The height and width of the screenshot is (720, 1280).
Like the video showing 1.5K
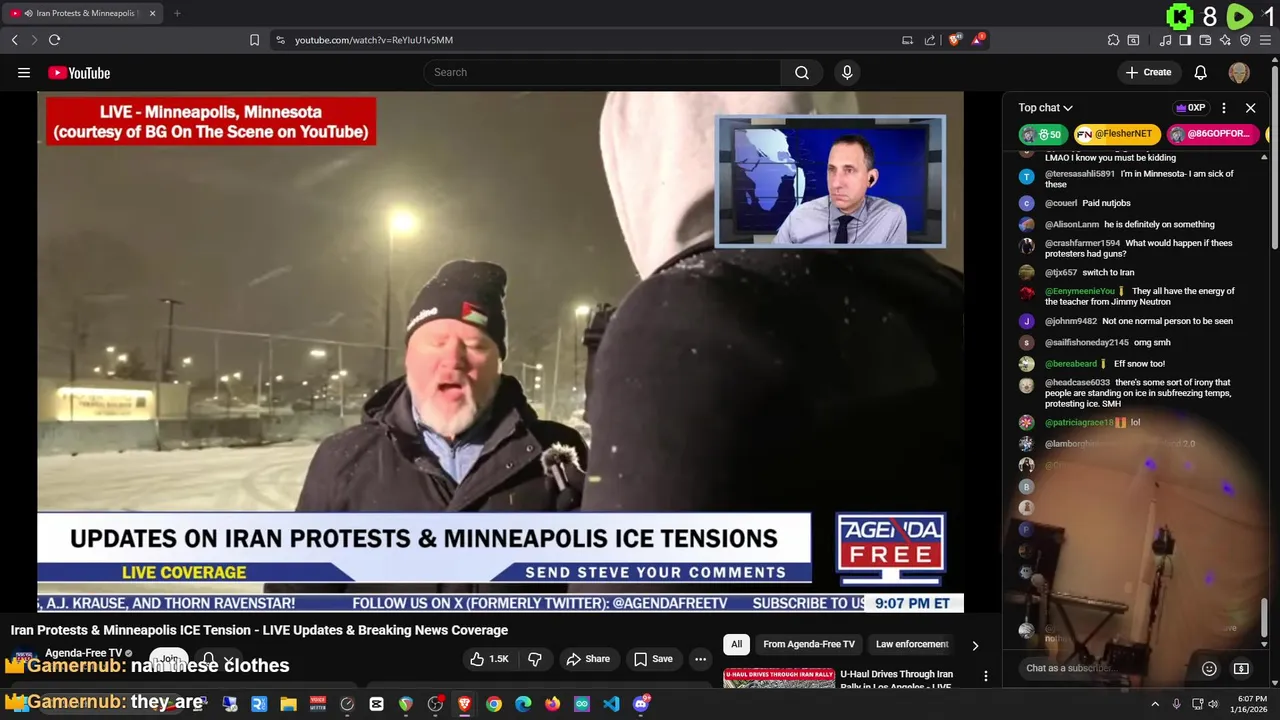point(490,659)
